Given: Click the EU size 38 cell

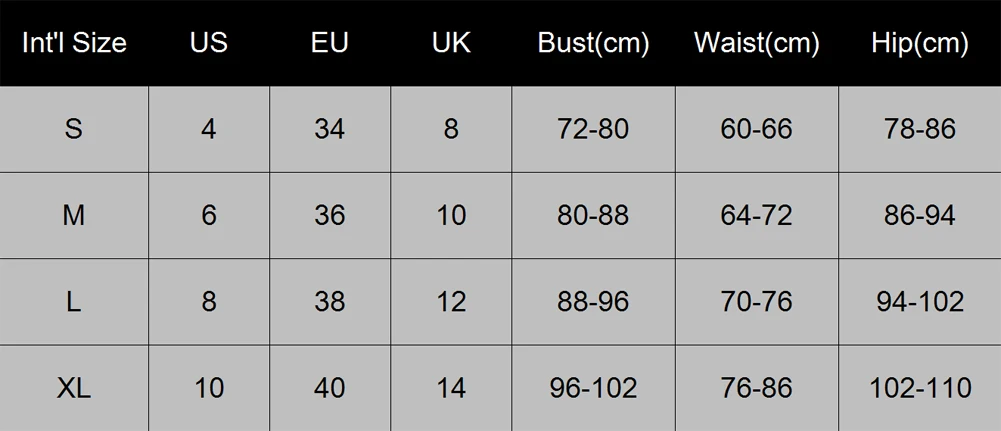Looking at the screenshot, I should click(329, 301).
